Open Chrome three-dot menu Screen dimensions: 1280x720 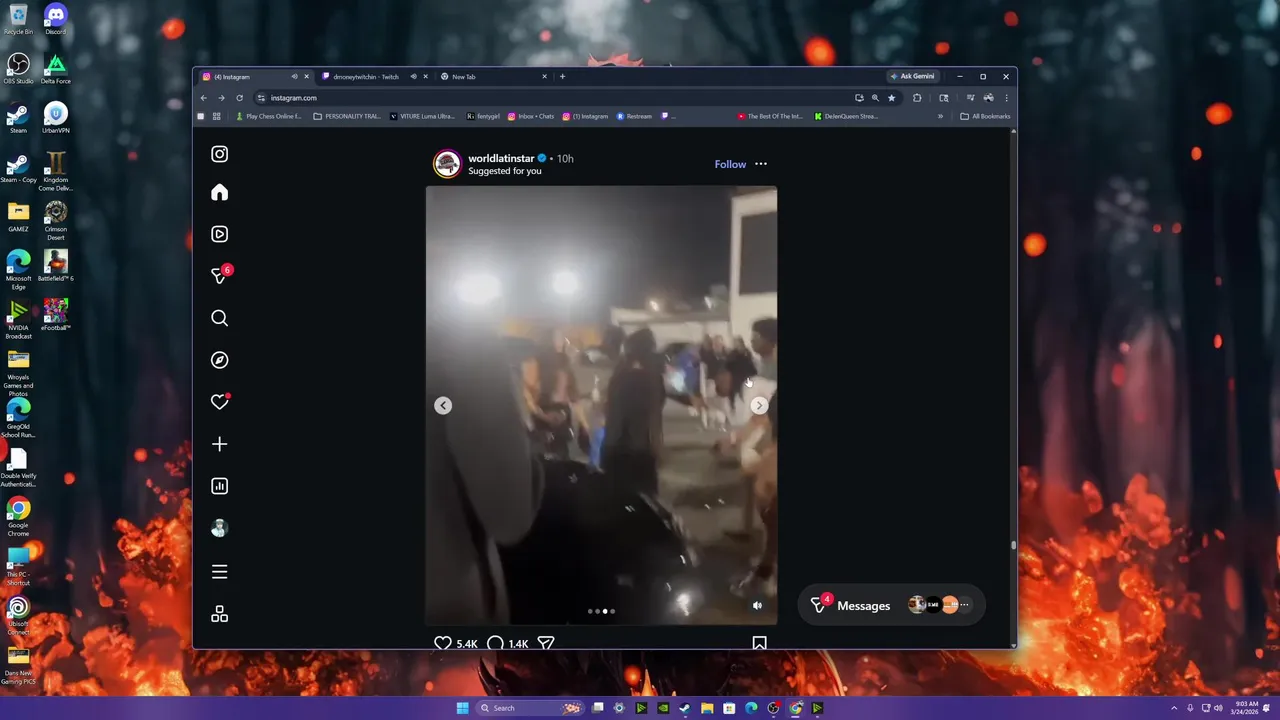[x=1006, y=98]
